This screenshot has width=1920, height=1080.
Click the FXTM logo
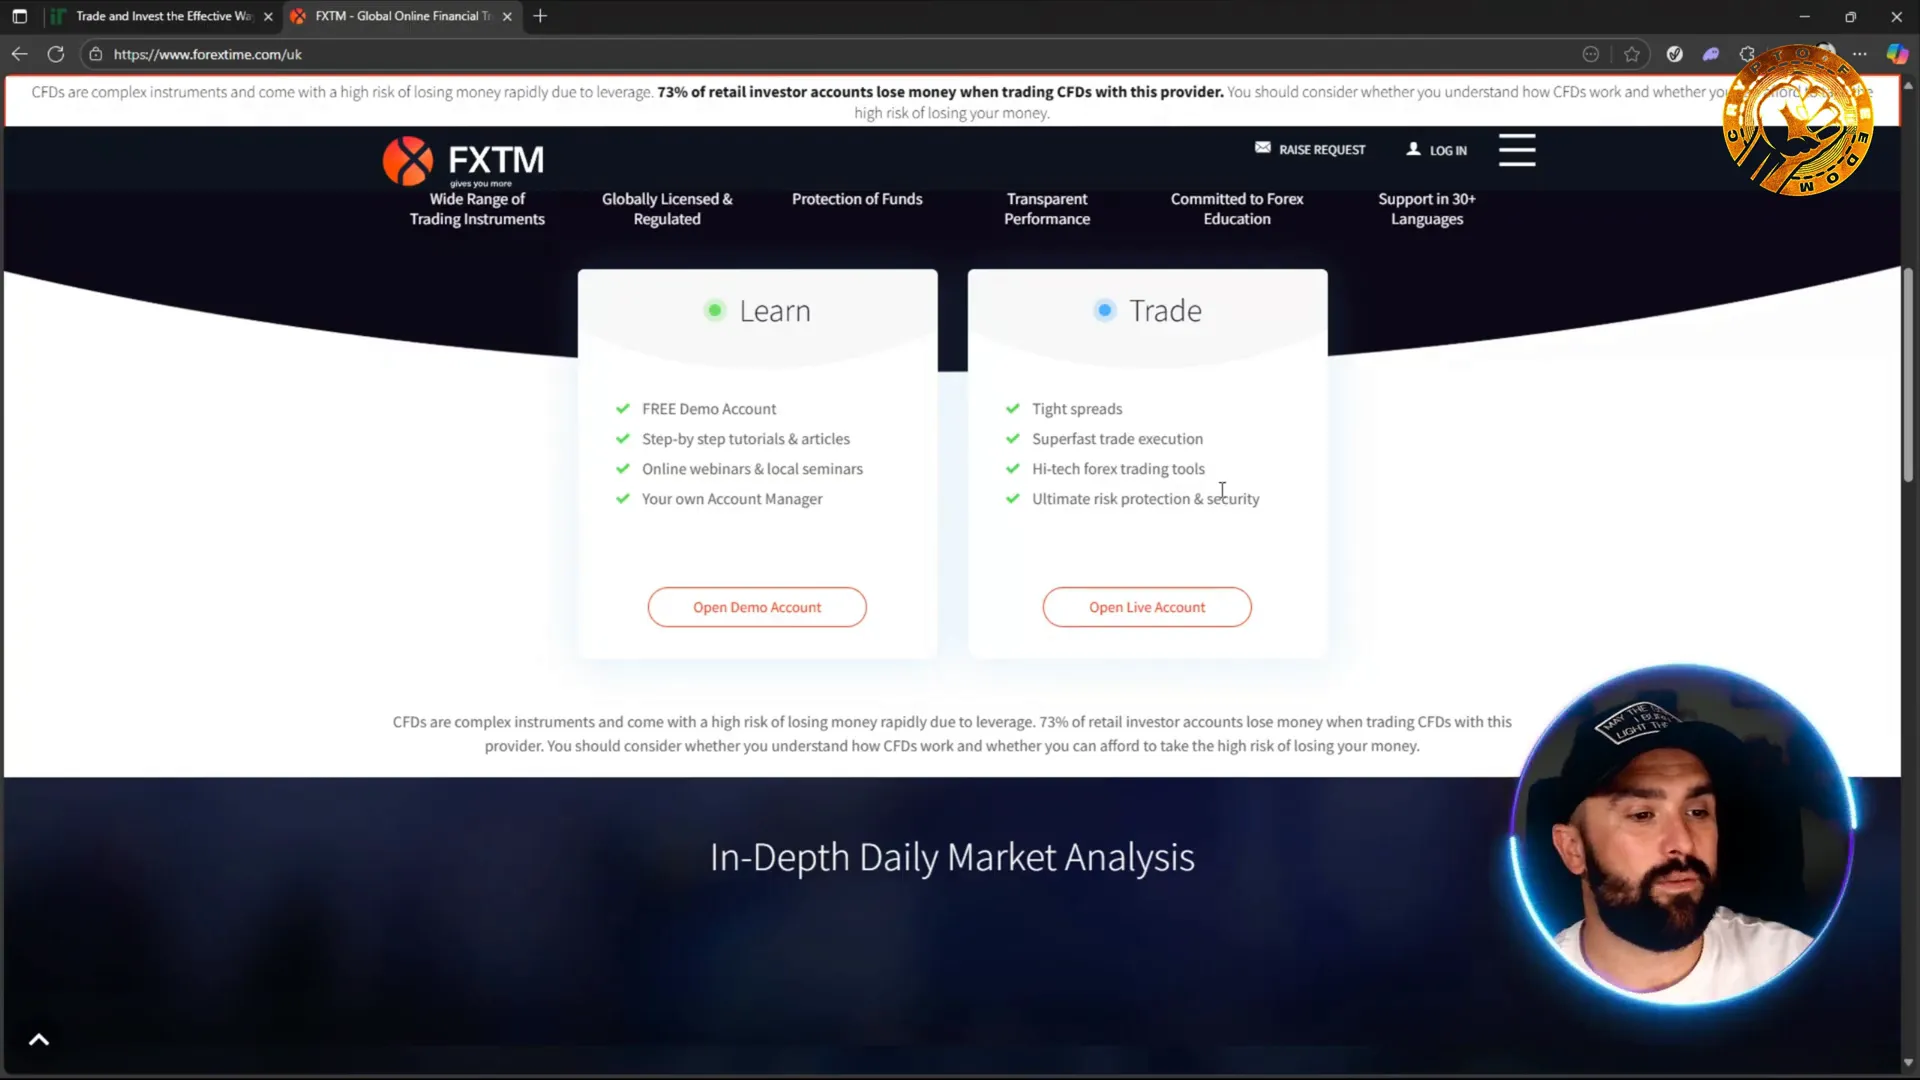(x=463, y=161)
